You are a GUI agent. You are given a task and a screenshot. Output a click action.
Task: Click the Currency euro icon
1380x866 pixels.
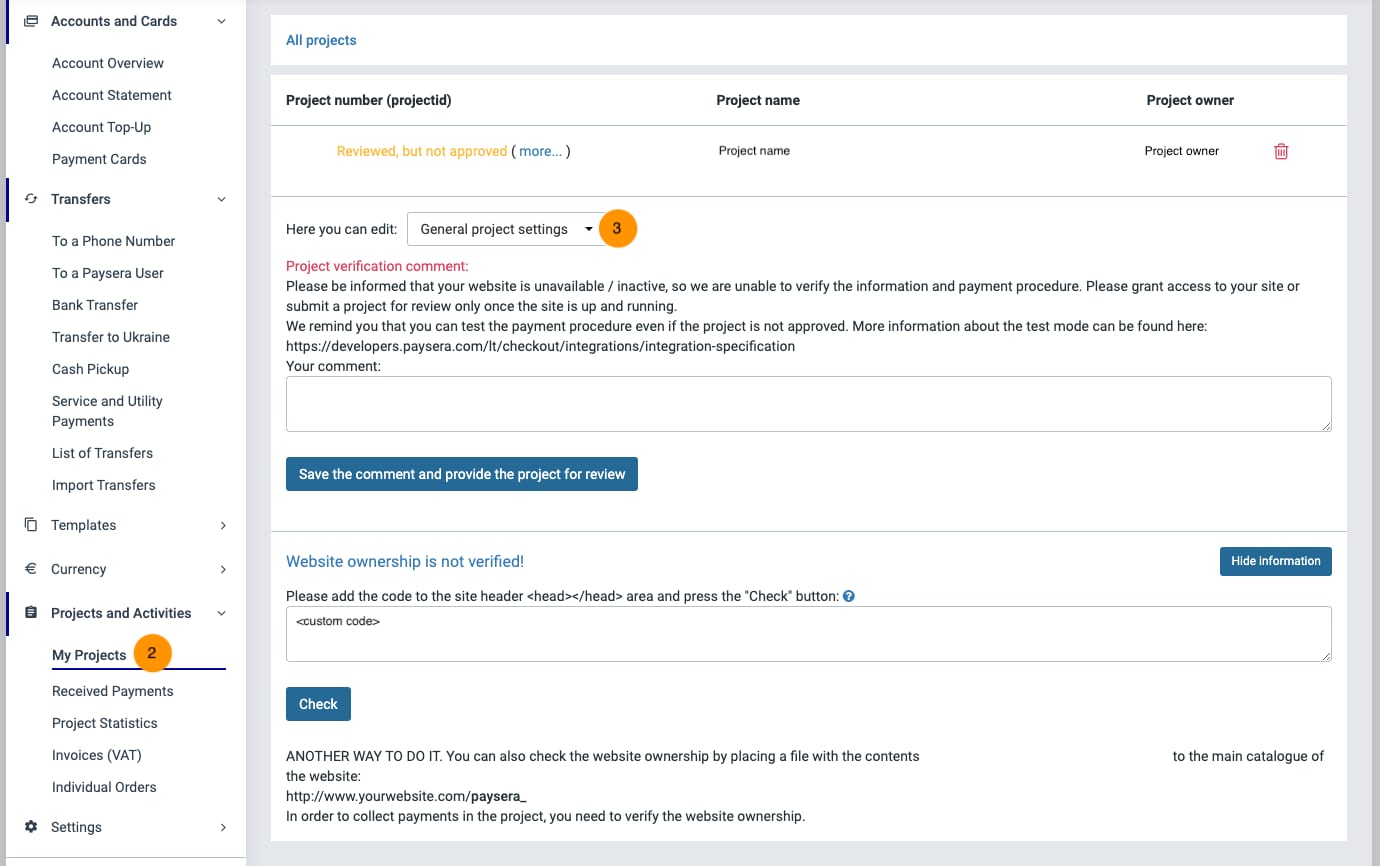[31, 569]
